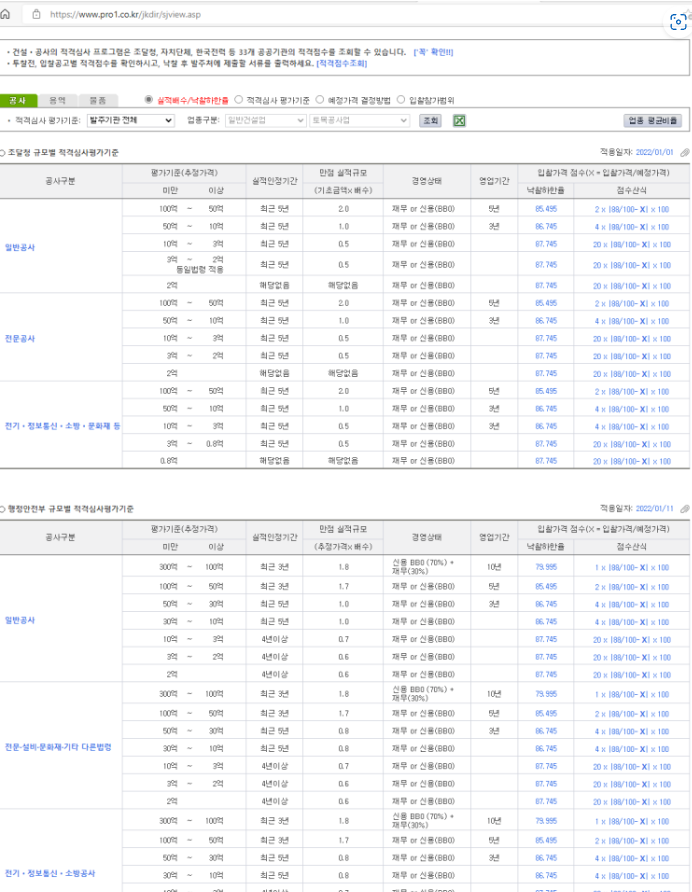
Task: Open the [적격점수조회] link
Action: click(x=341, y=63)
